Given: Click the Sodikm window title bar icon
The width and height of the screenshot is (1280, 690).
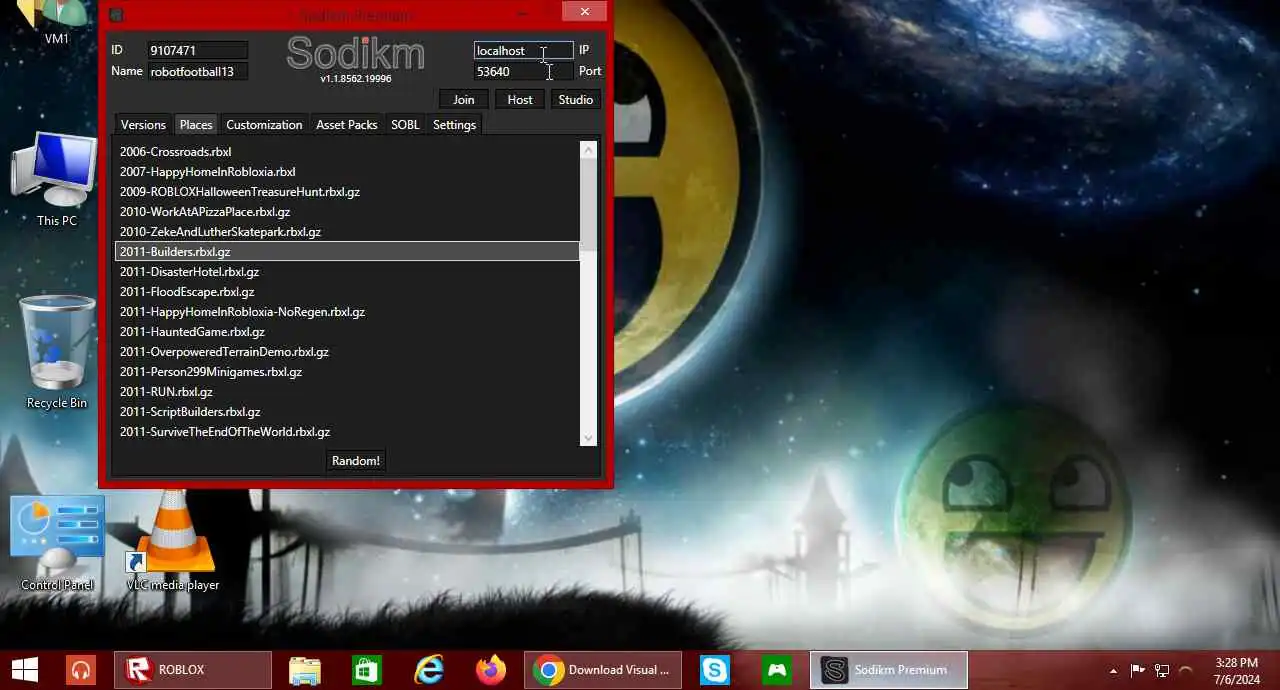Looking at the screenshot, I should 117,15.
